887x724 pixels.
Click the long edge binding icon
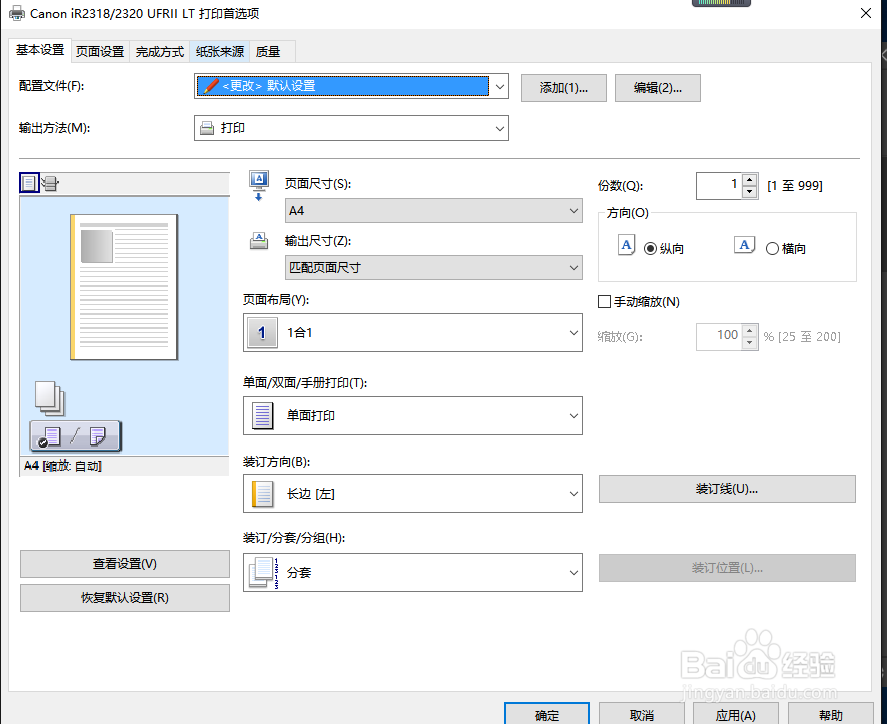[262, 494]
